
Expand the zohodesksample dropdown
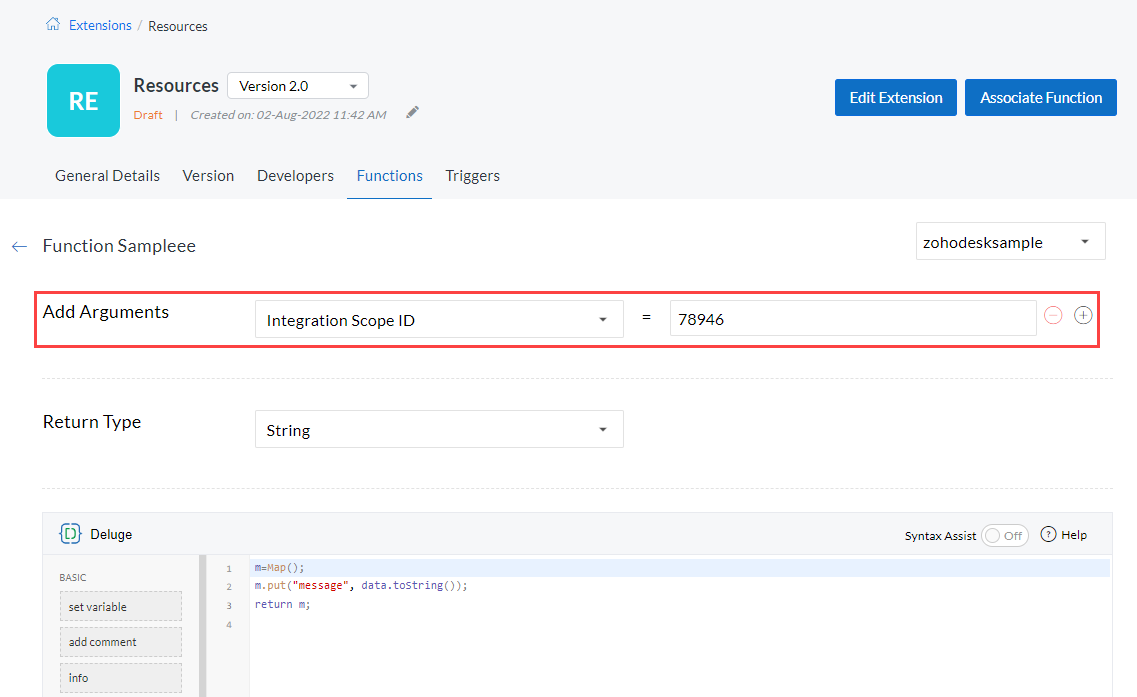click(x=1010, y=242)
